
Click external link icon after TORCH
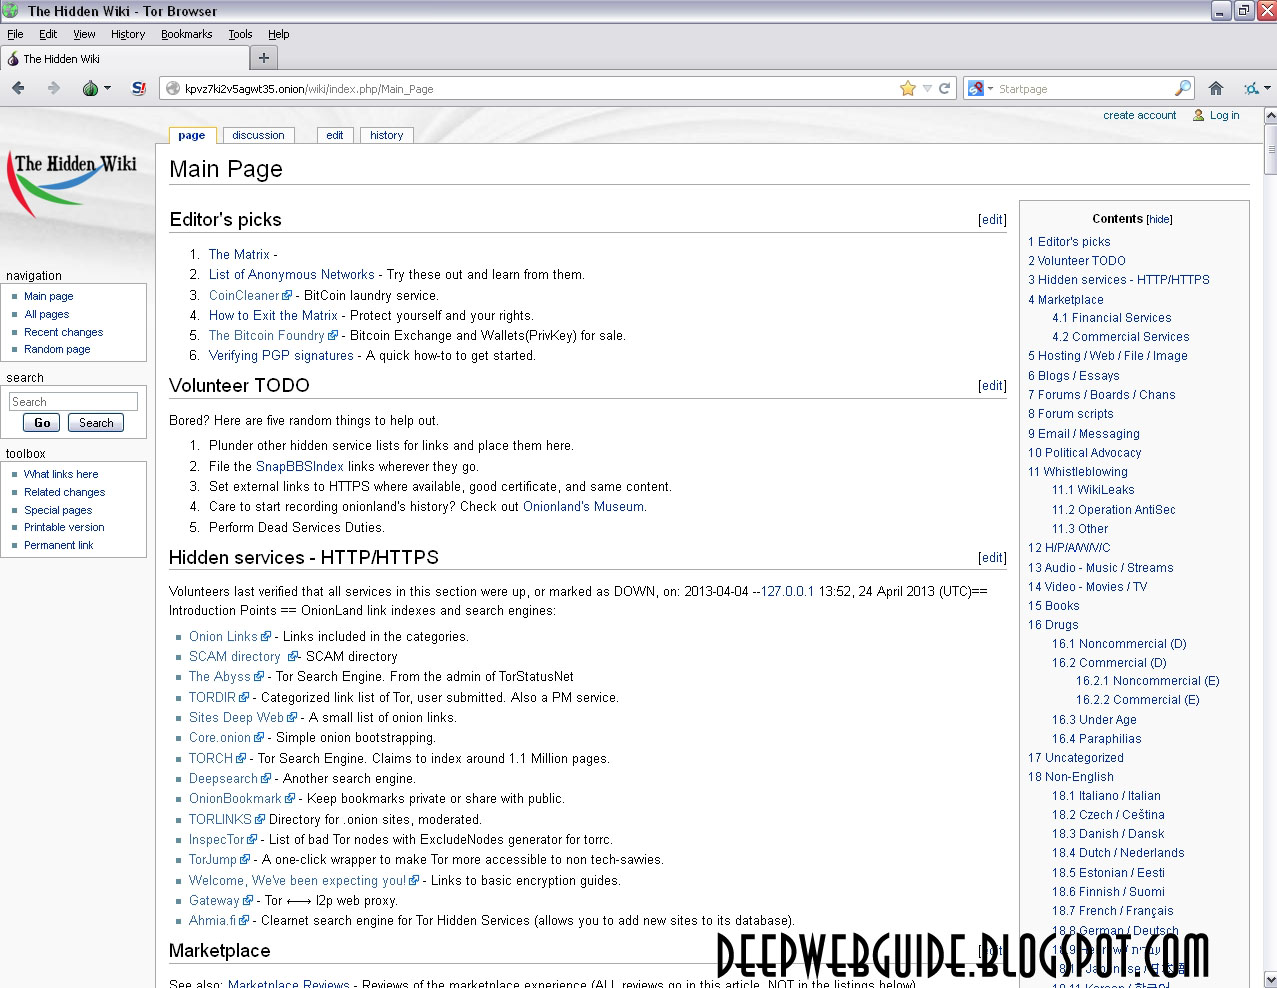(241, 758)
